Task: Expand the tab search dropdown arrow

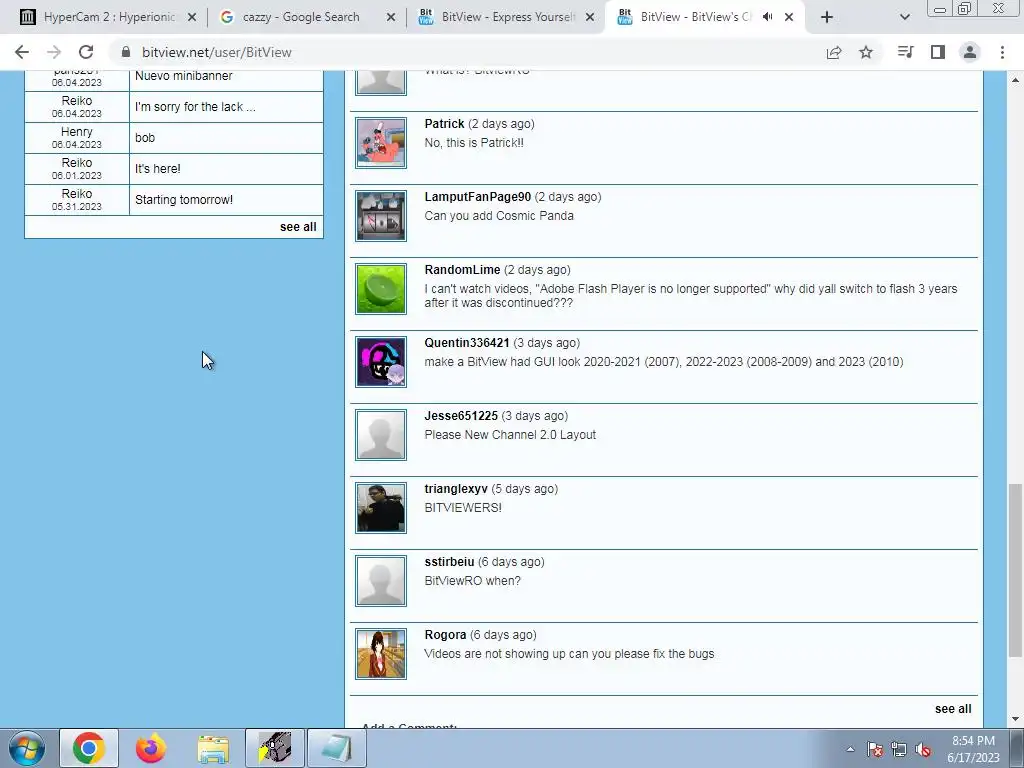Action: tap(904, 17)
